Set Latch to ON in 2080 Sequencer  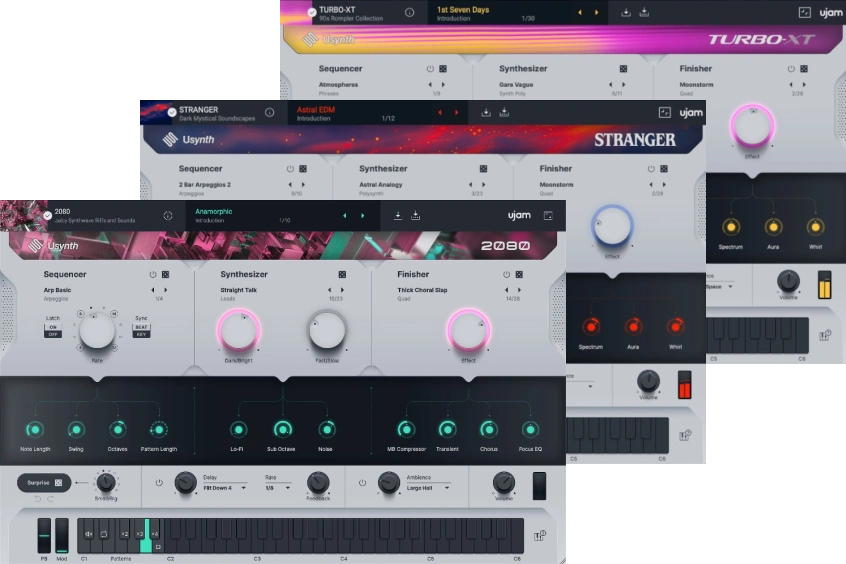point(53,327)
